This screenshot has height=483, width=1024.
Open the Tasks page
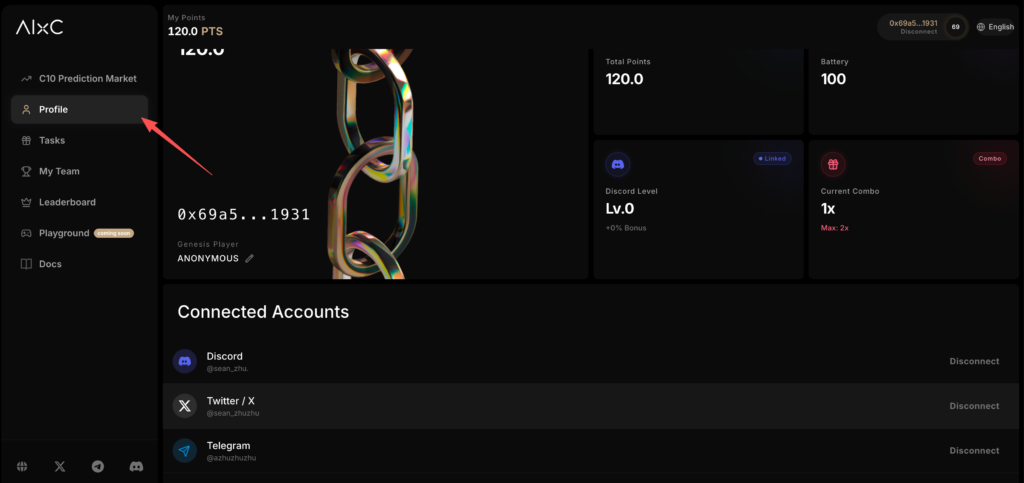click(52, 141)
